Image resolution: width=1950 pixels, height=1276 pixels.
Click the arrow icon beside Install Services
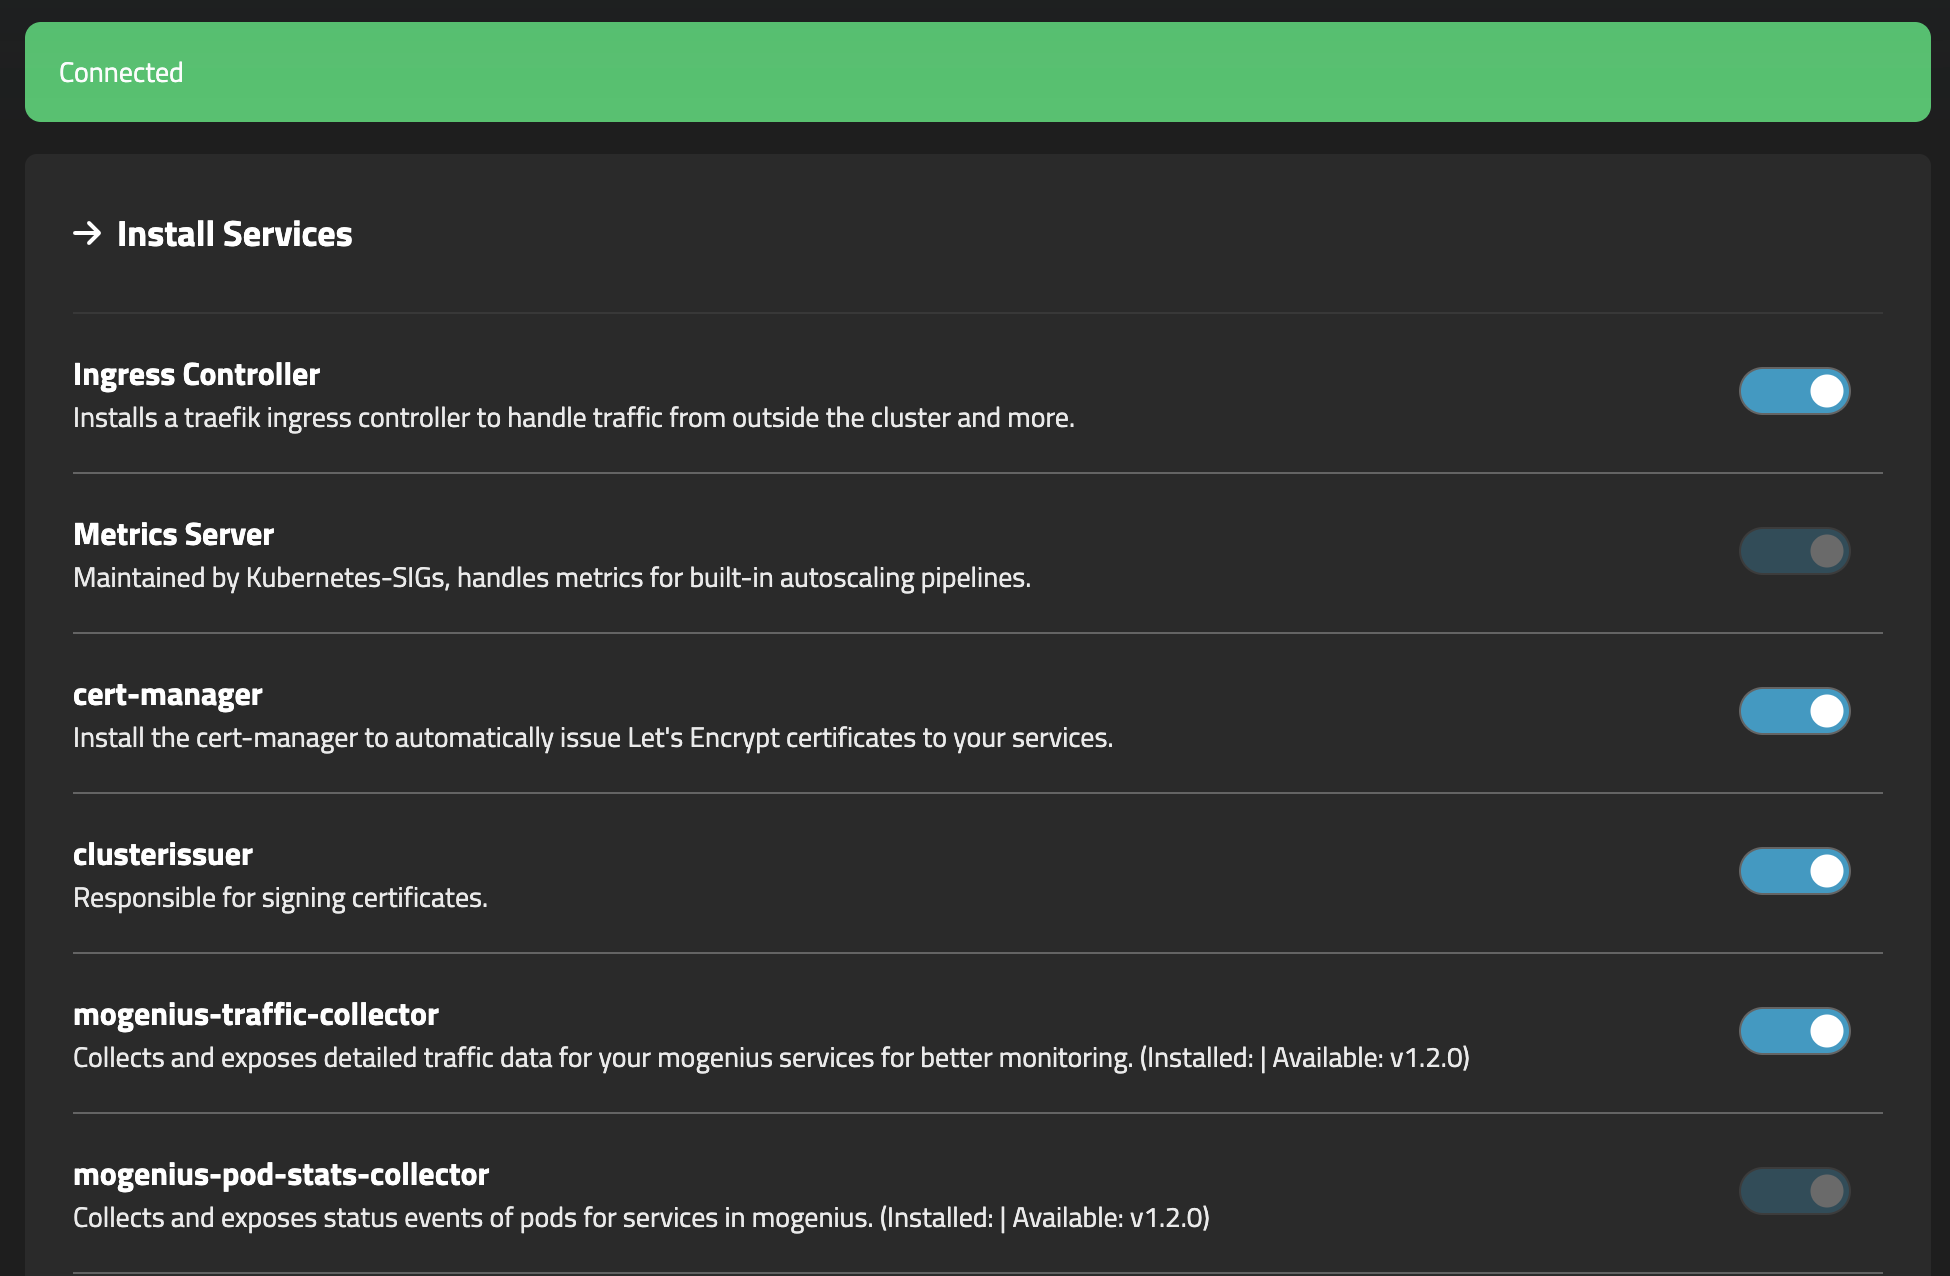pos(87,234)
